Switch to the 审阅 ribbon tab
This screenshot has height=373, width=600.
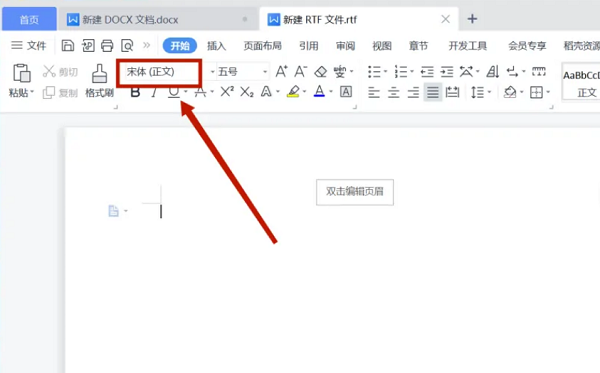click(346, 46)
